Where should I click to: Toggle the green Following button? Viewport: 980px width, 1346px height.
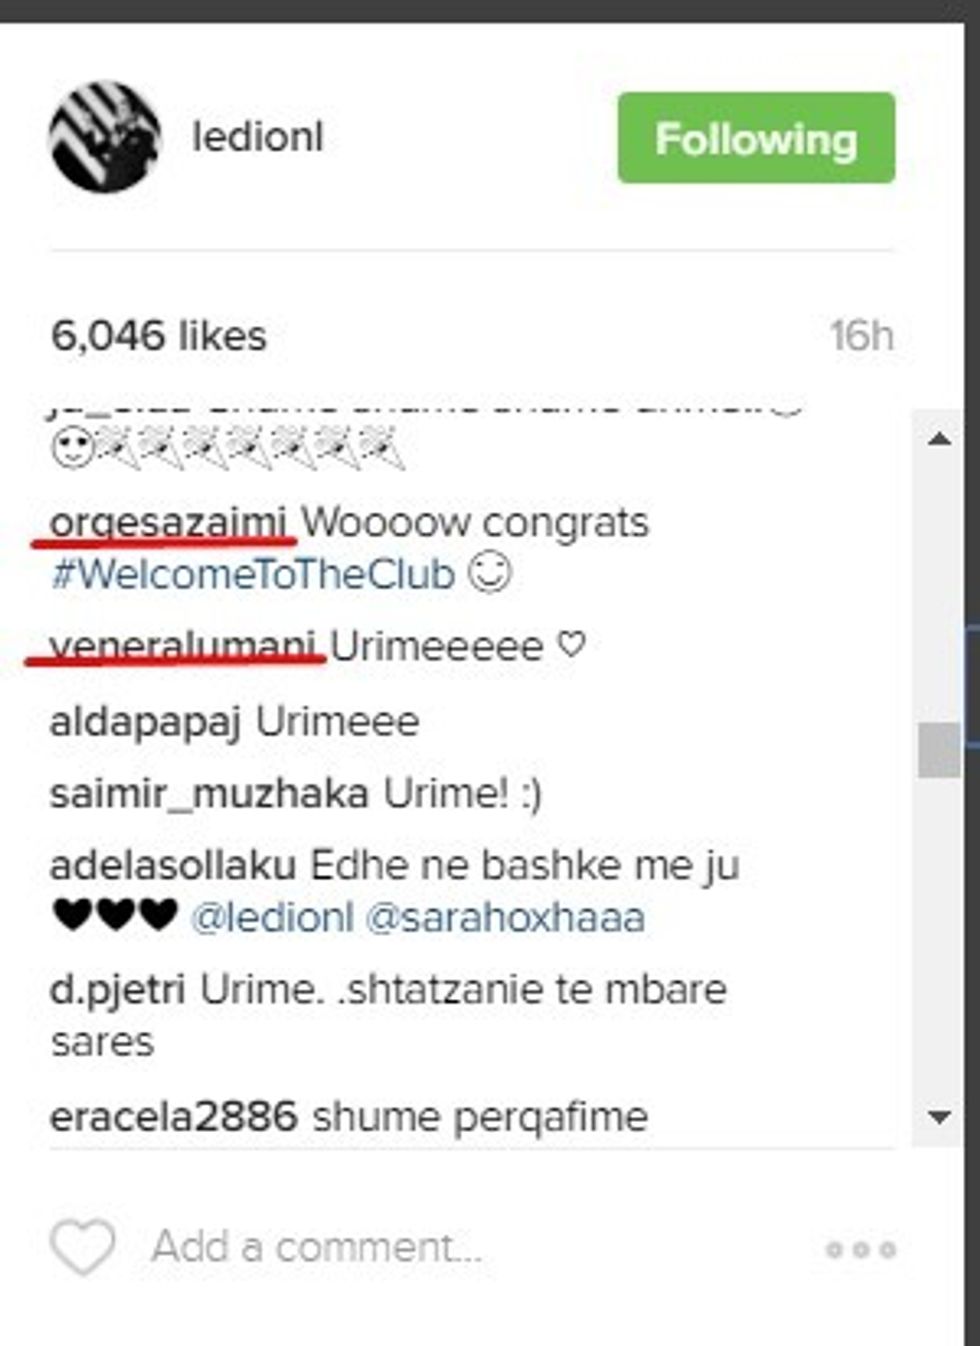(756, 138)
